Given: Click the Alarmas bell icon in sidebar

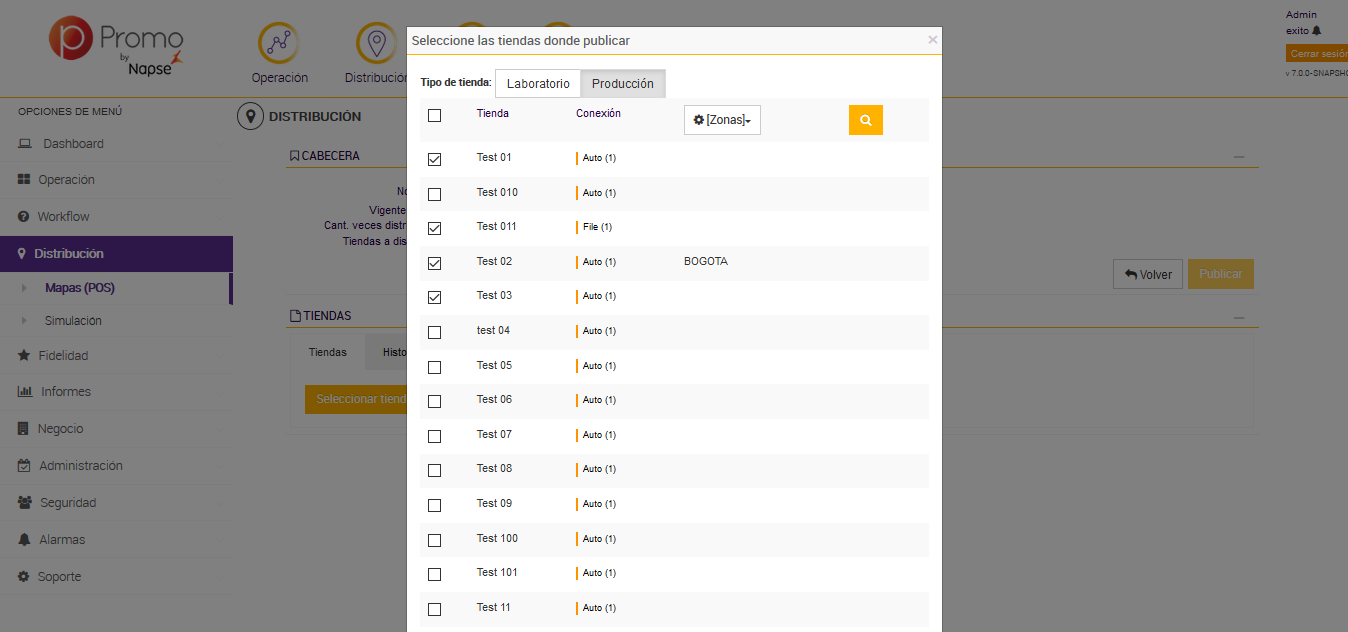Looking at the screenshot, I should (24, 540).
